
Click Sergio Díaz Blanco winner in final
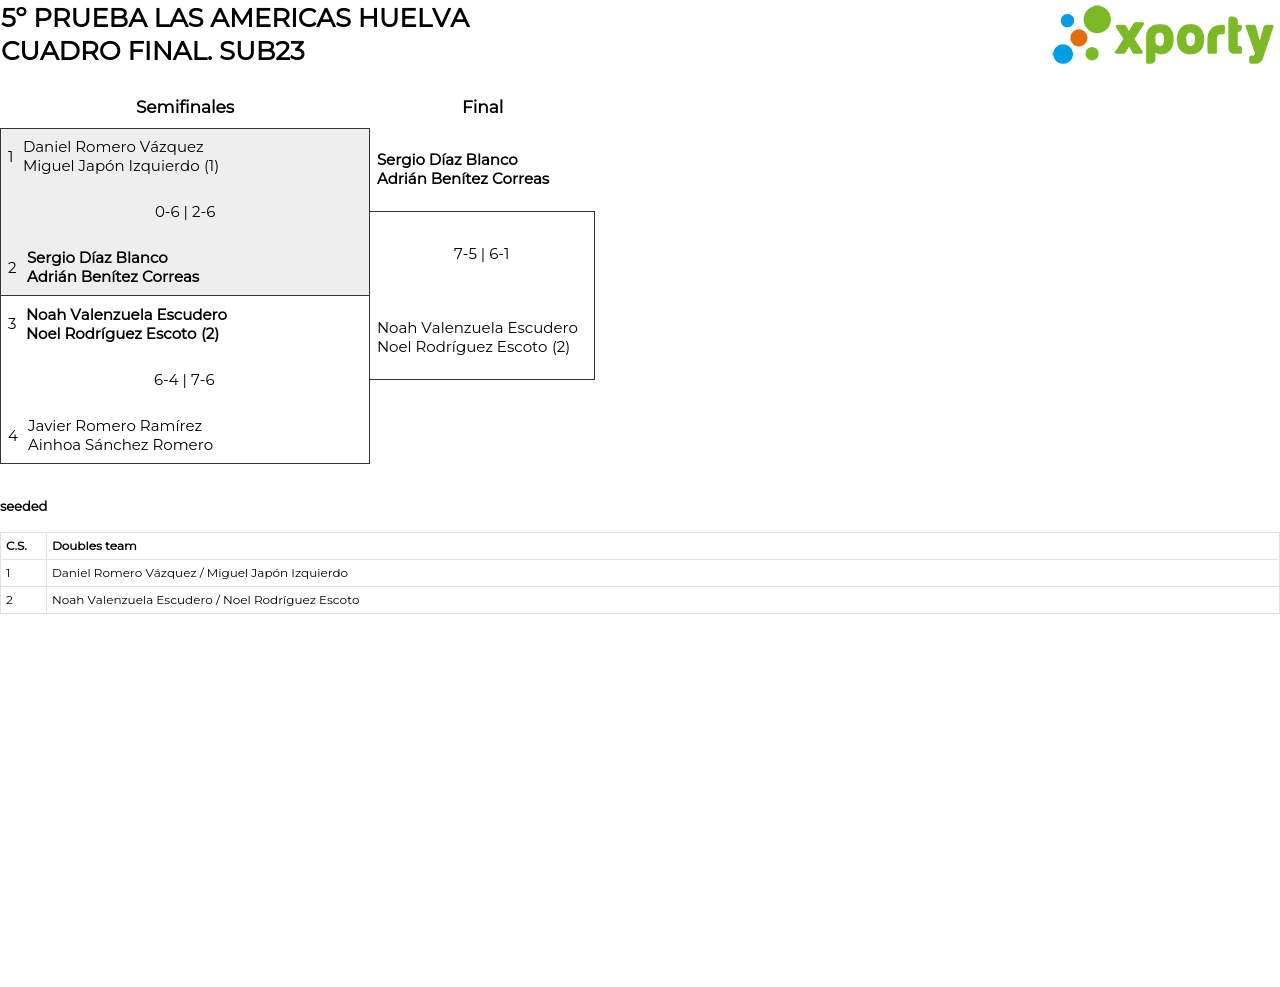(x=462, y=169)
